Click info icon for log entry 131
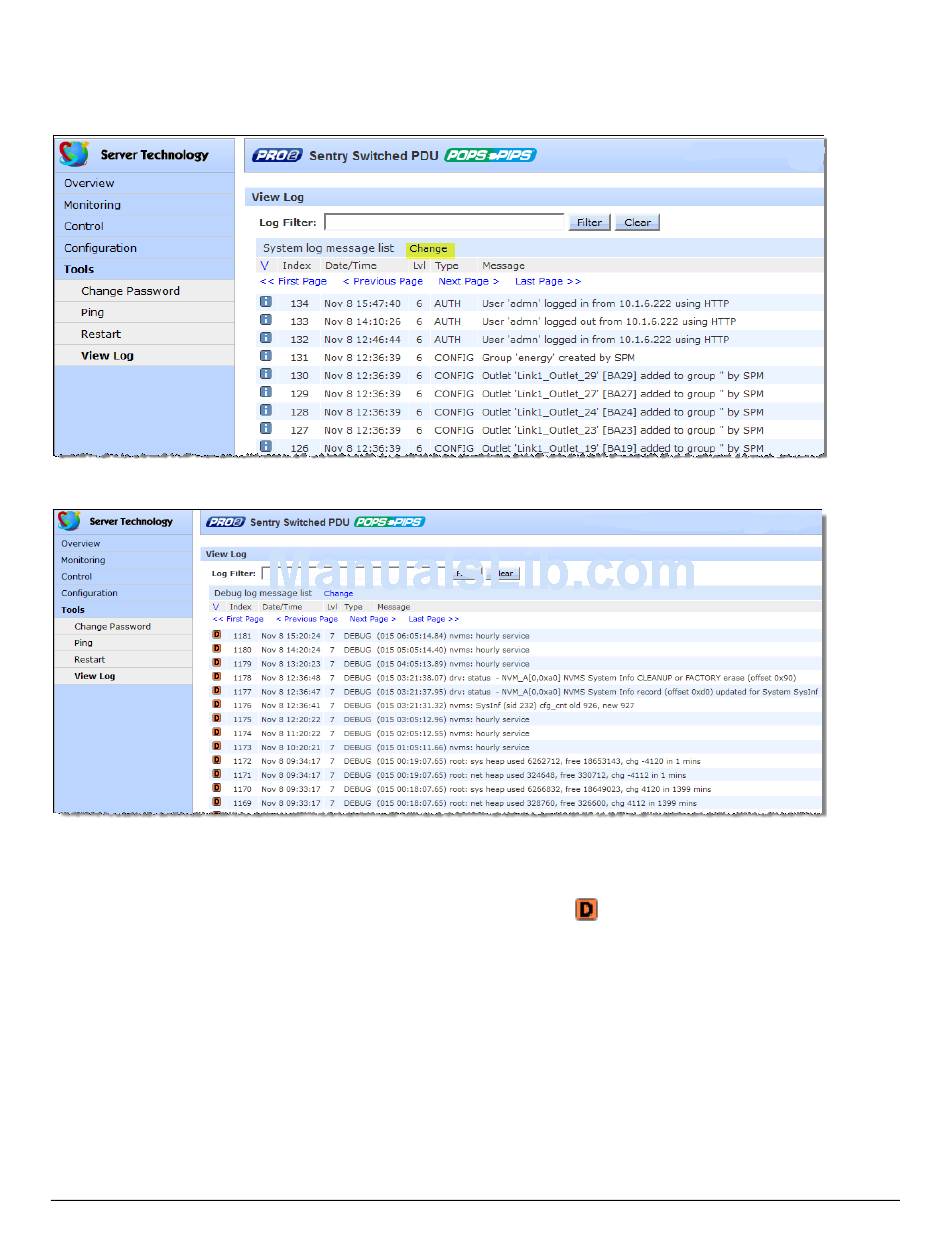Image resolution: width=950 pixels, height=1248 pixels. 266,356
